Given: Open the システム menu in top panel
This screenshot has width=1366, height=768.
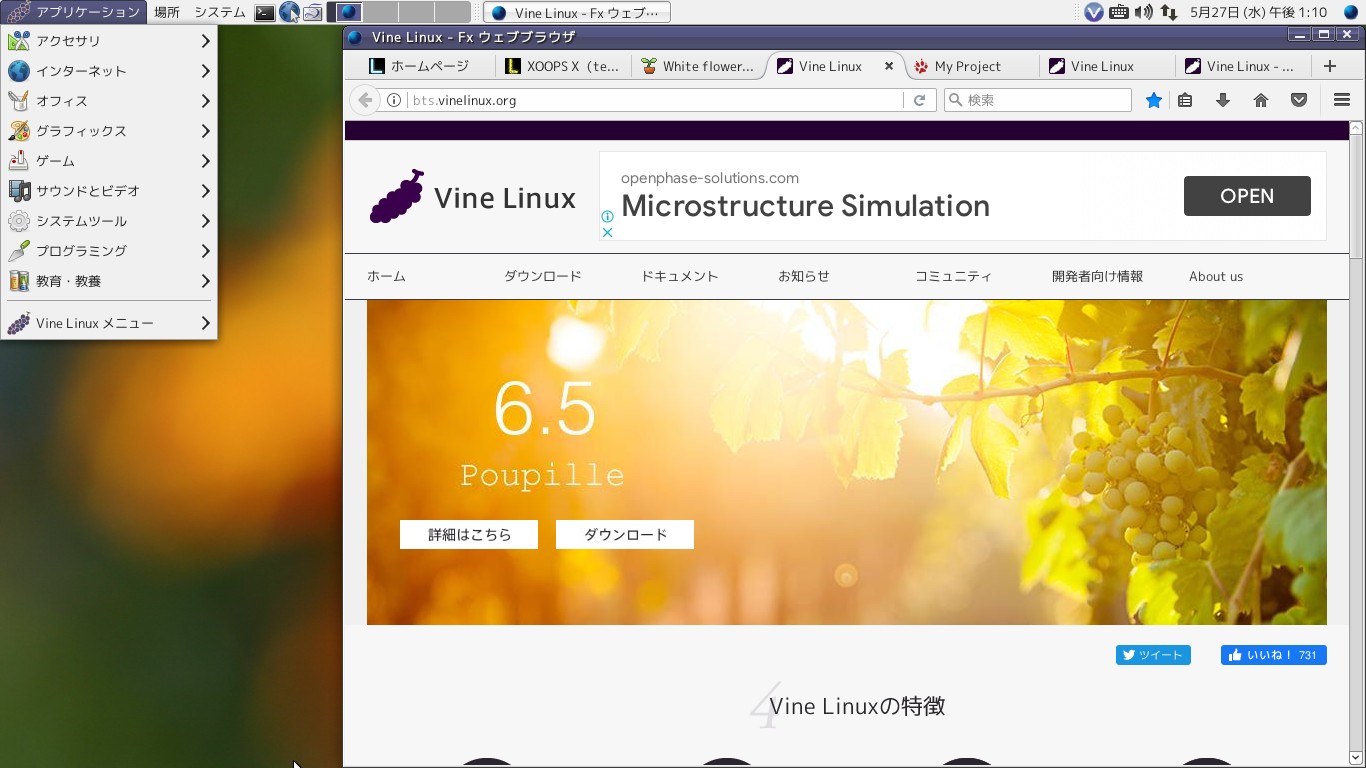Looking at the screenshot, I should pyautogui.click(x=220, y=13).
